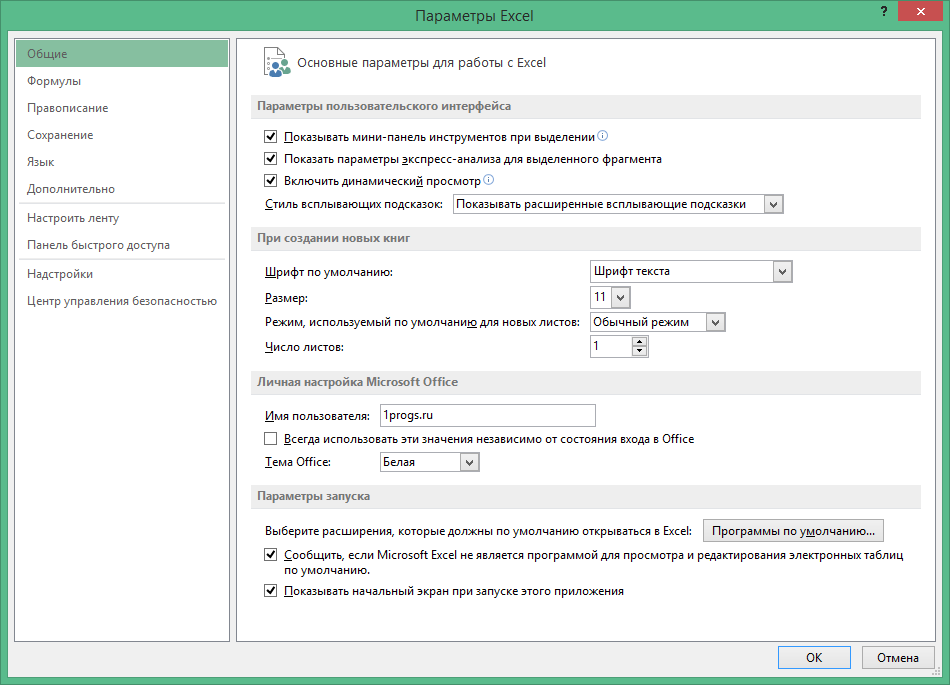950x685 pixels.
Task: Open Дополнительно category
Action: (x=122, y=188)
